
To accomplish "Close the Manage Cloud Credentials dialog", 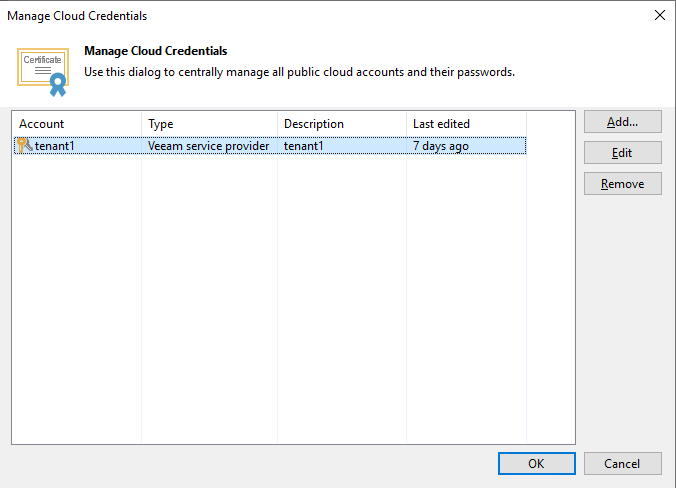I will click(659, 16).
